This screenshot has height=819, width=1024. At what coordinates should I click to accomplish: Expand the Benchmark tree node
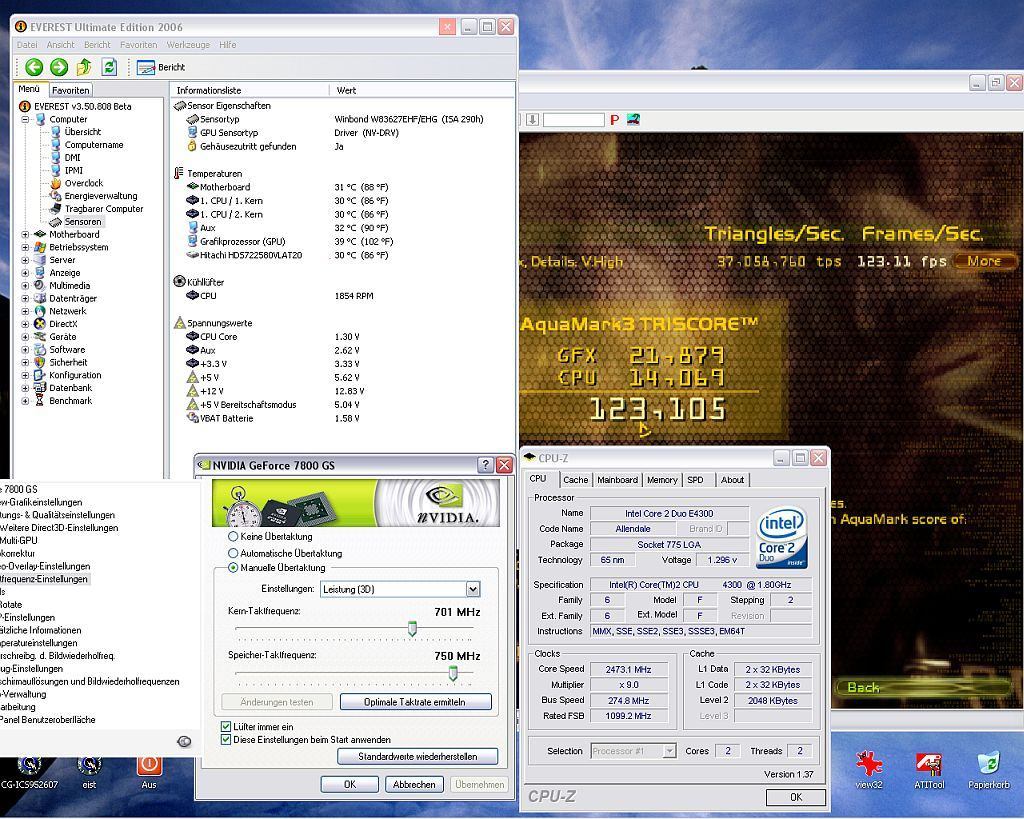25,401
